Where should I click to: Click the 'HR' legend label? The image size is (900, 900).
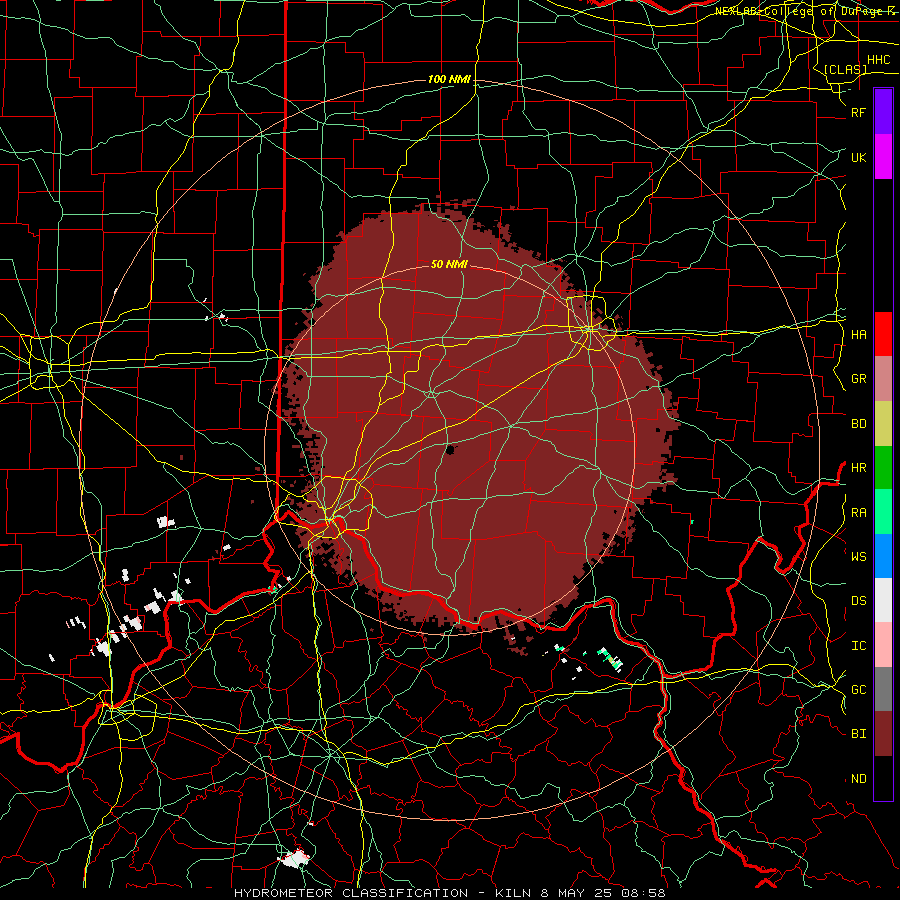(858, 468)
